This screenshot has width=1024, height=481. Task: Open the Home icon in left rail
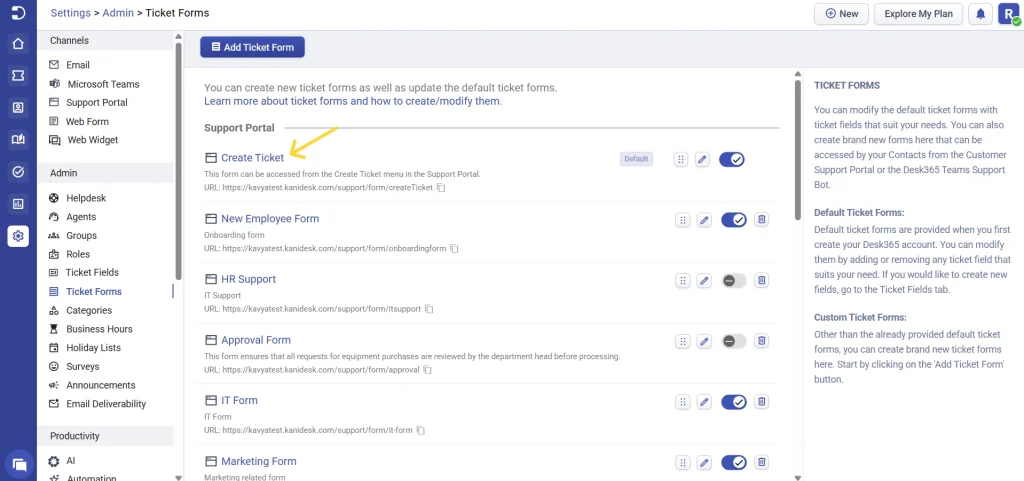18,44
